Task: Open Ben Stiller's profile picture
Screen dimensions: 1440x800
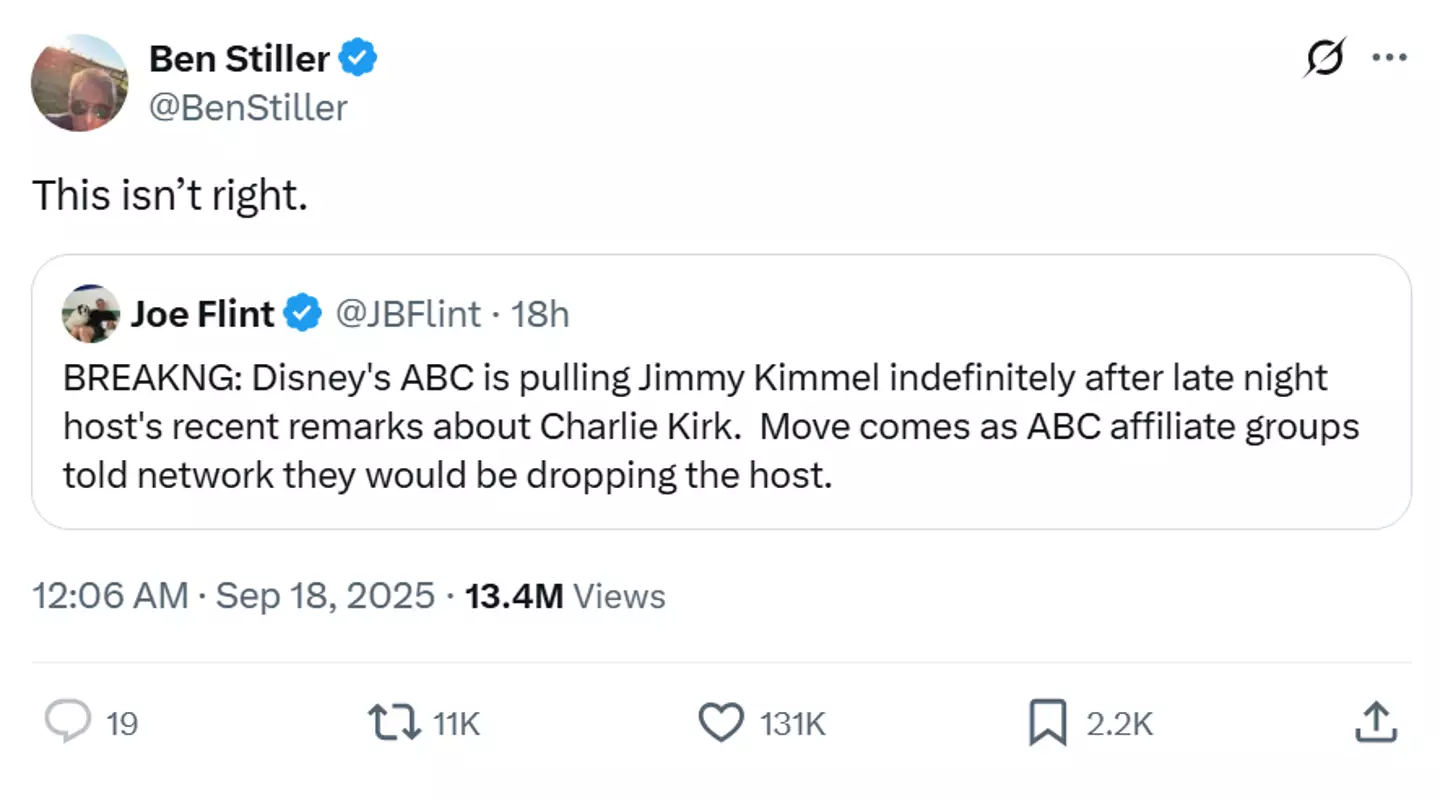Action: coord(80,83)
